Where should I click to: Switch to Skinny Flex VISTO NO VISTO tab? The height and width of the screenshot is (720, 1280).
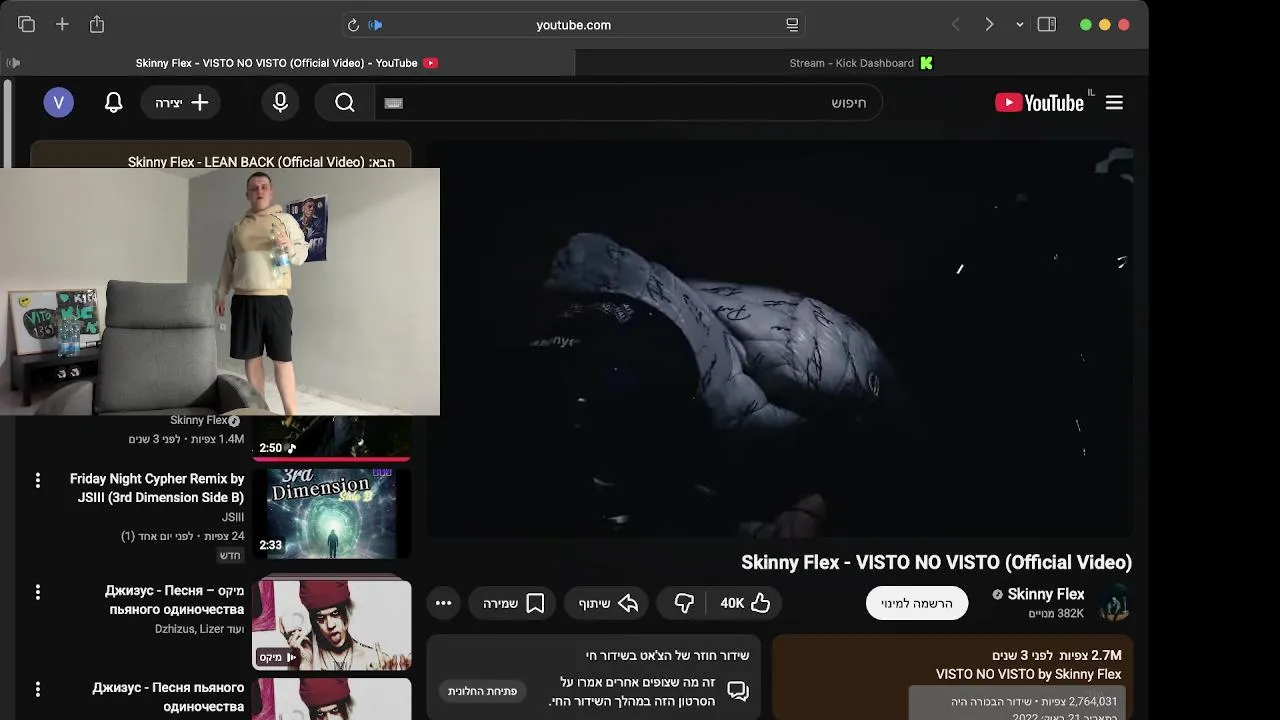tap(287, 63)
